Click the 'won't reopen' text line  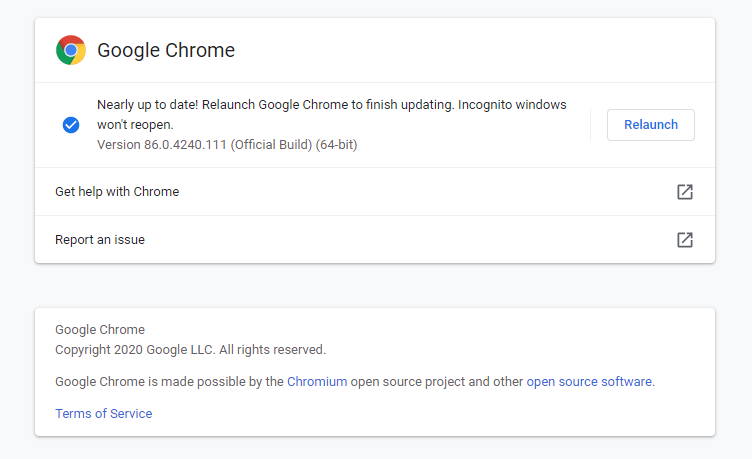(135, 125)
